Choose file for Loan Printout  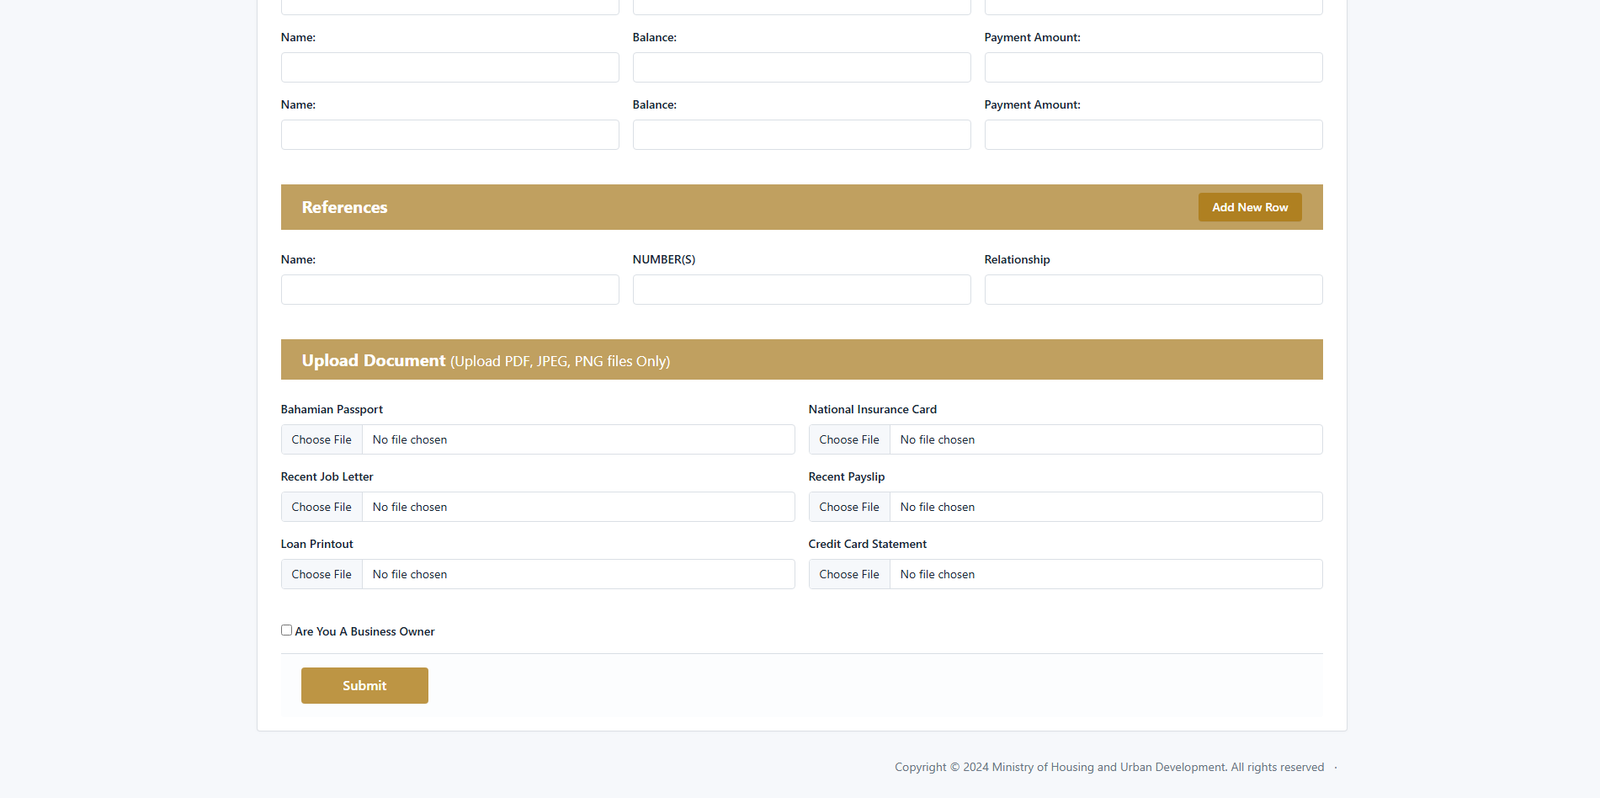click(x=322, y=574)
